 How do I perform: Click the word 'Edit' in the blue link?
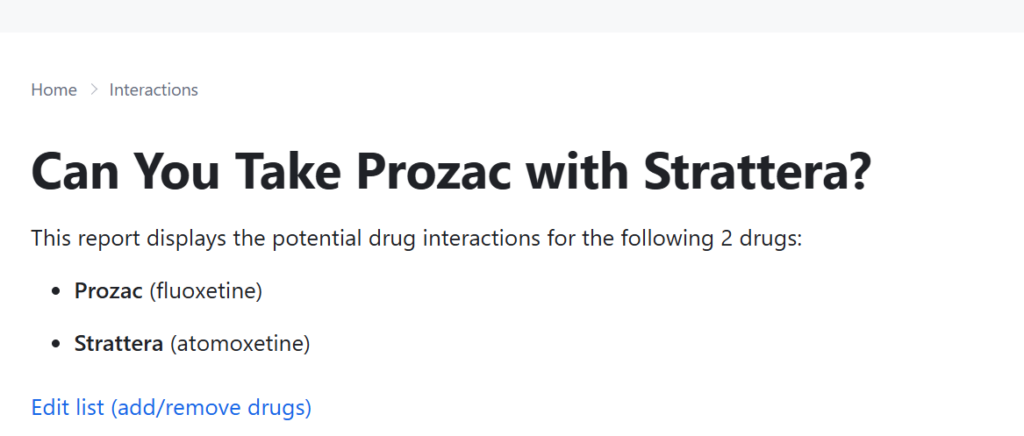click(50, 407)
